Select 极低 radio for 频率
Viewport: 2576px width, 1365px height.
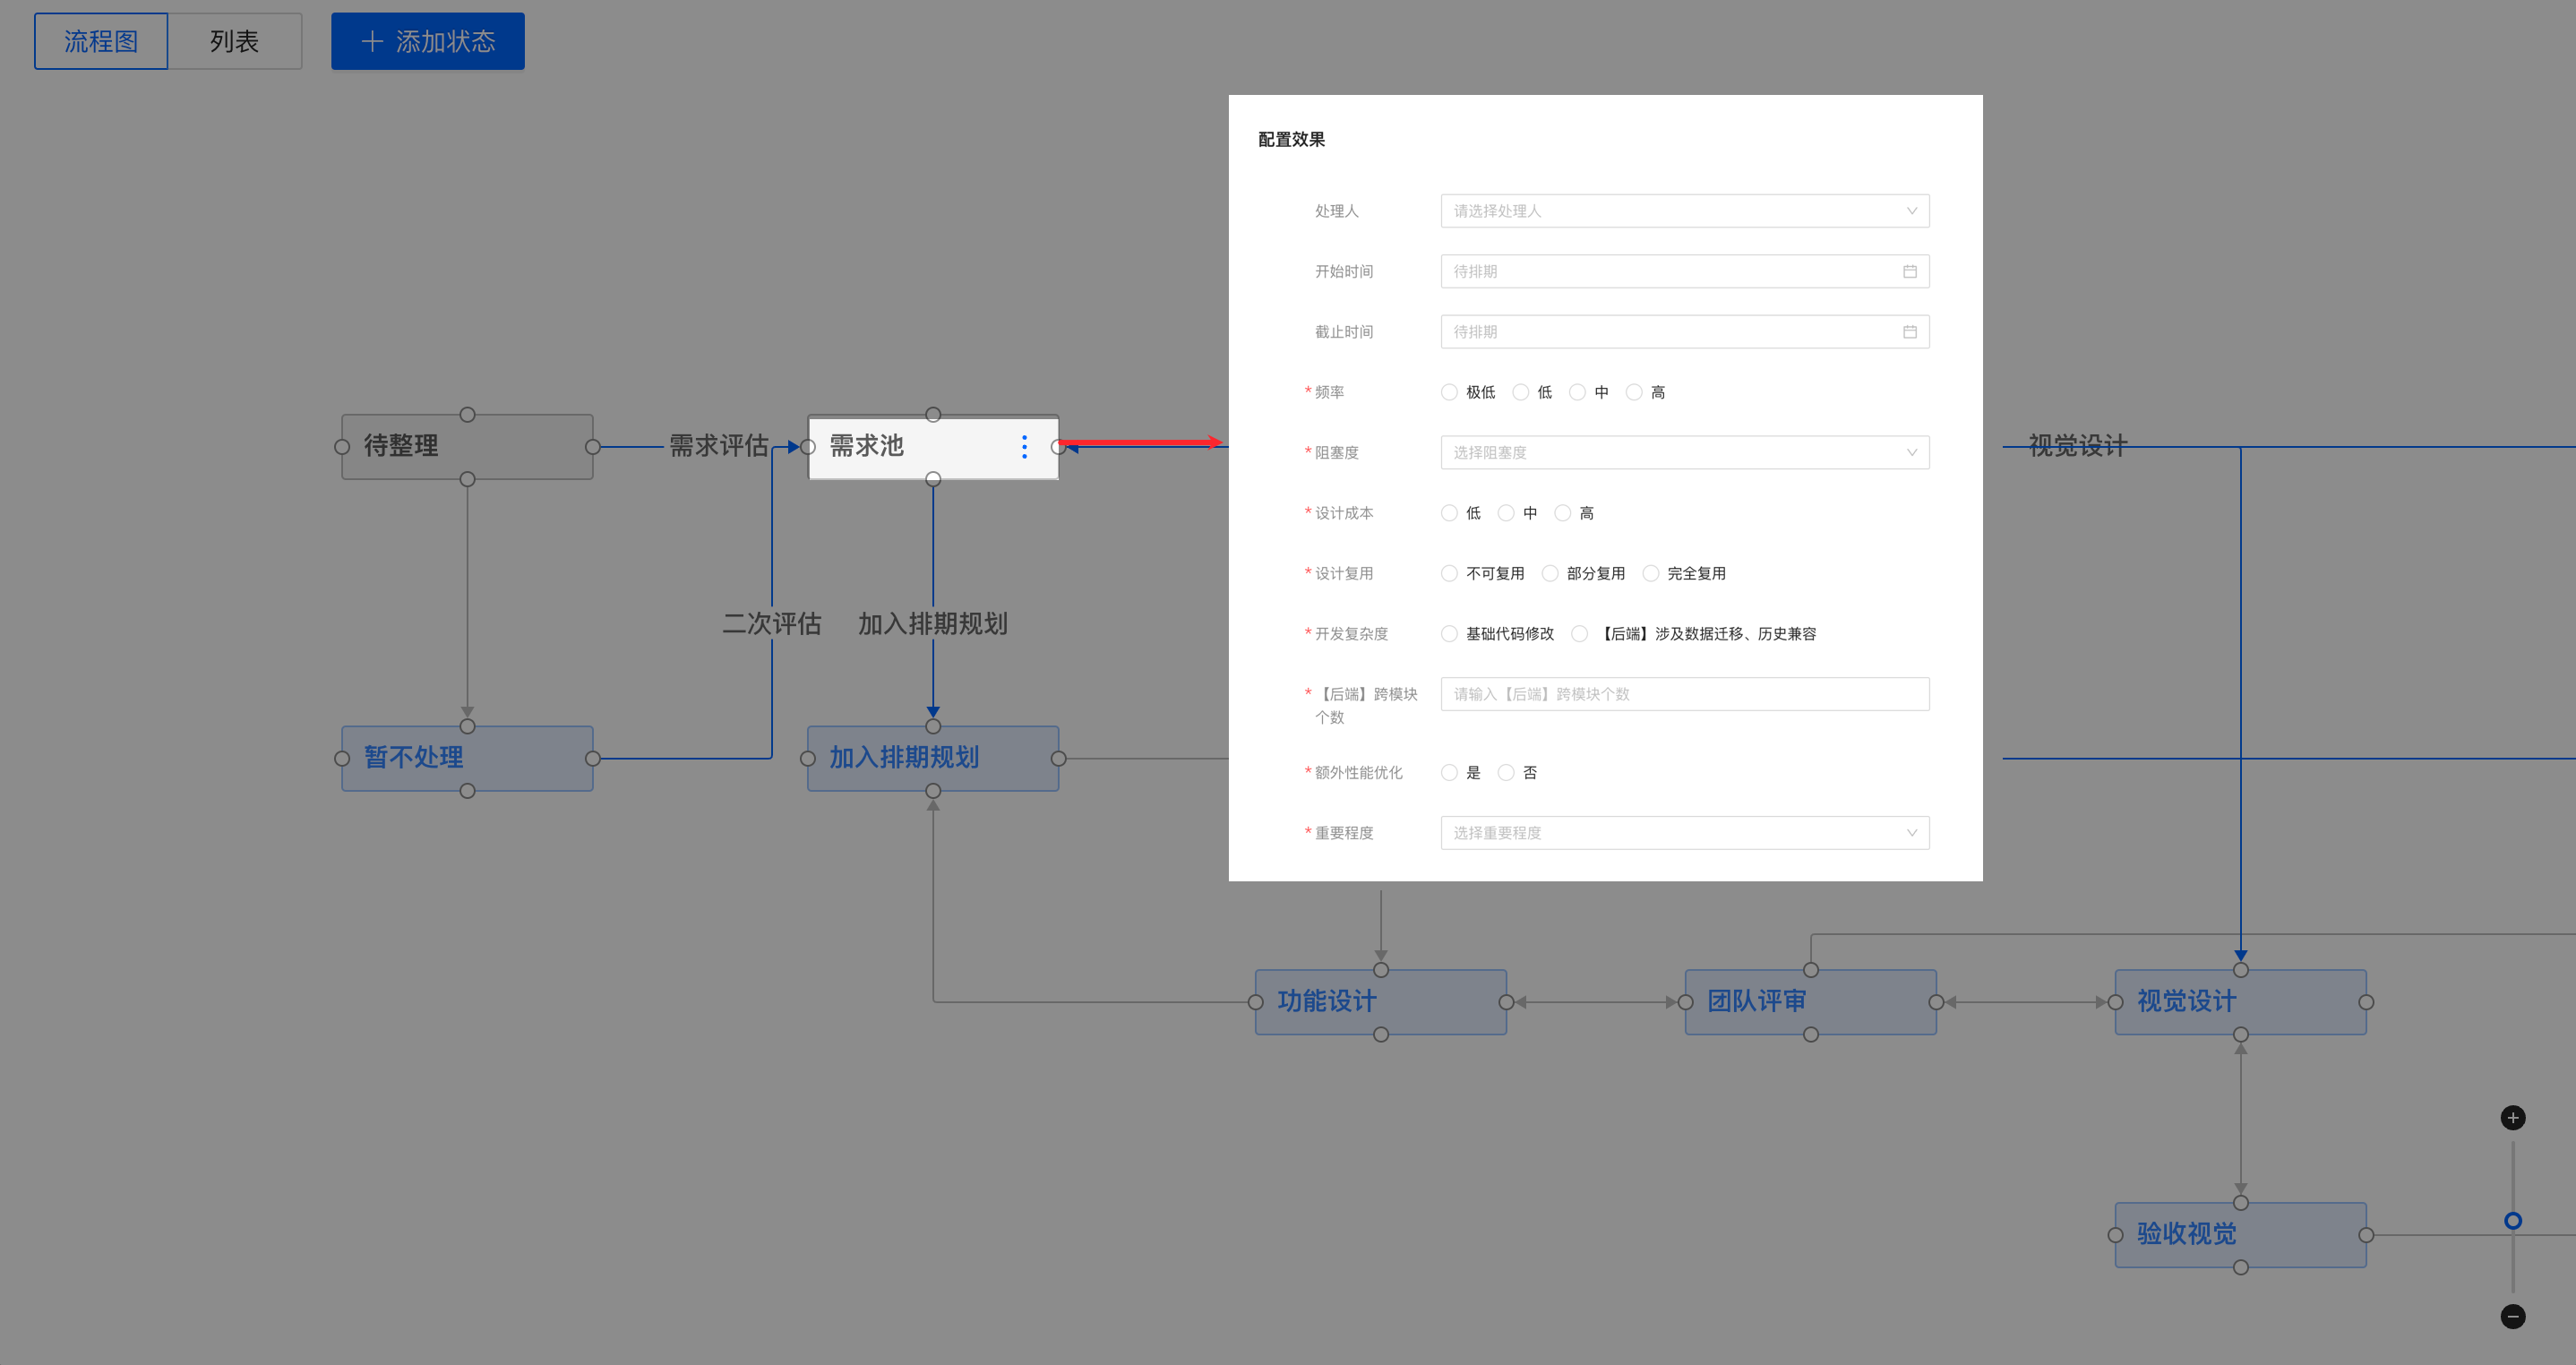pos(1449,392)
